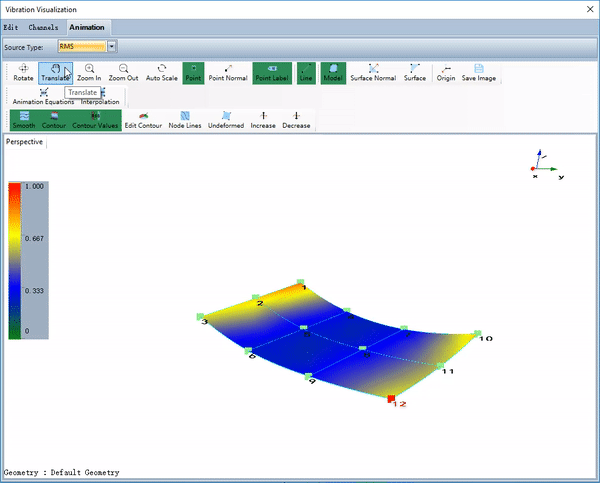Click Save Image button
This screenshot has width=600, height=483.
479,73
